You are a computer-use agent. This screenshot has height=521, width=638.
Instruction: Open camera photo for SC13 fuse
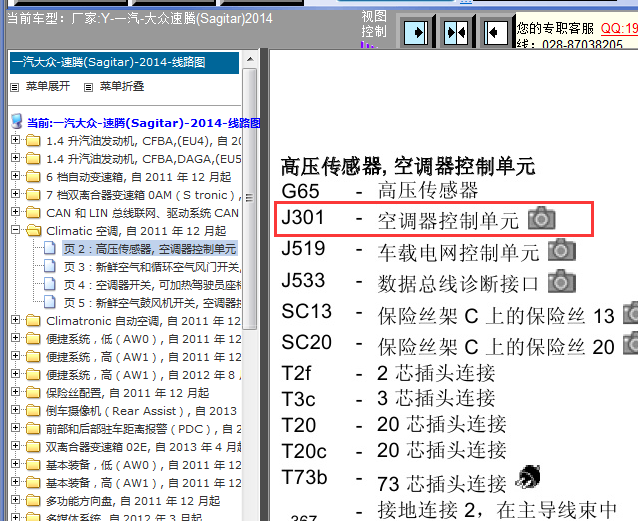[x=631, y=313]
